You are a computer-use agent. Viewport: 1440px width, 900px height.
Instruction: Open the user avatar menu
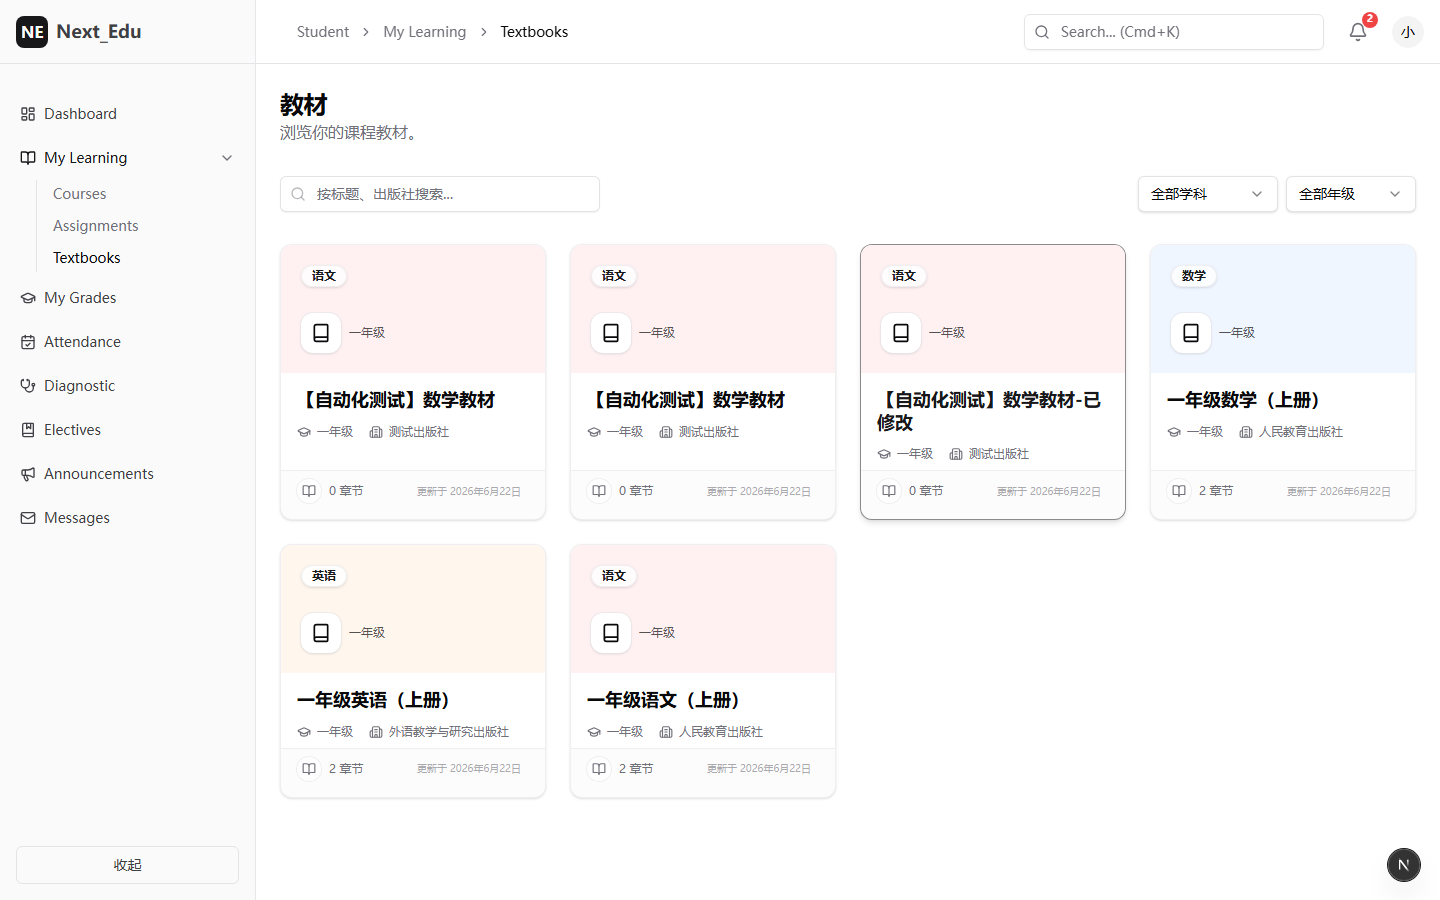pos(1408,32)
